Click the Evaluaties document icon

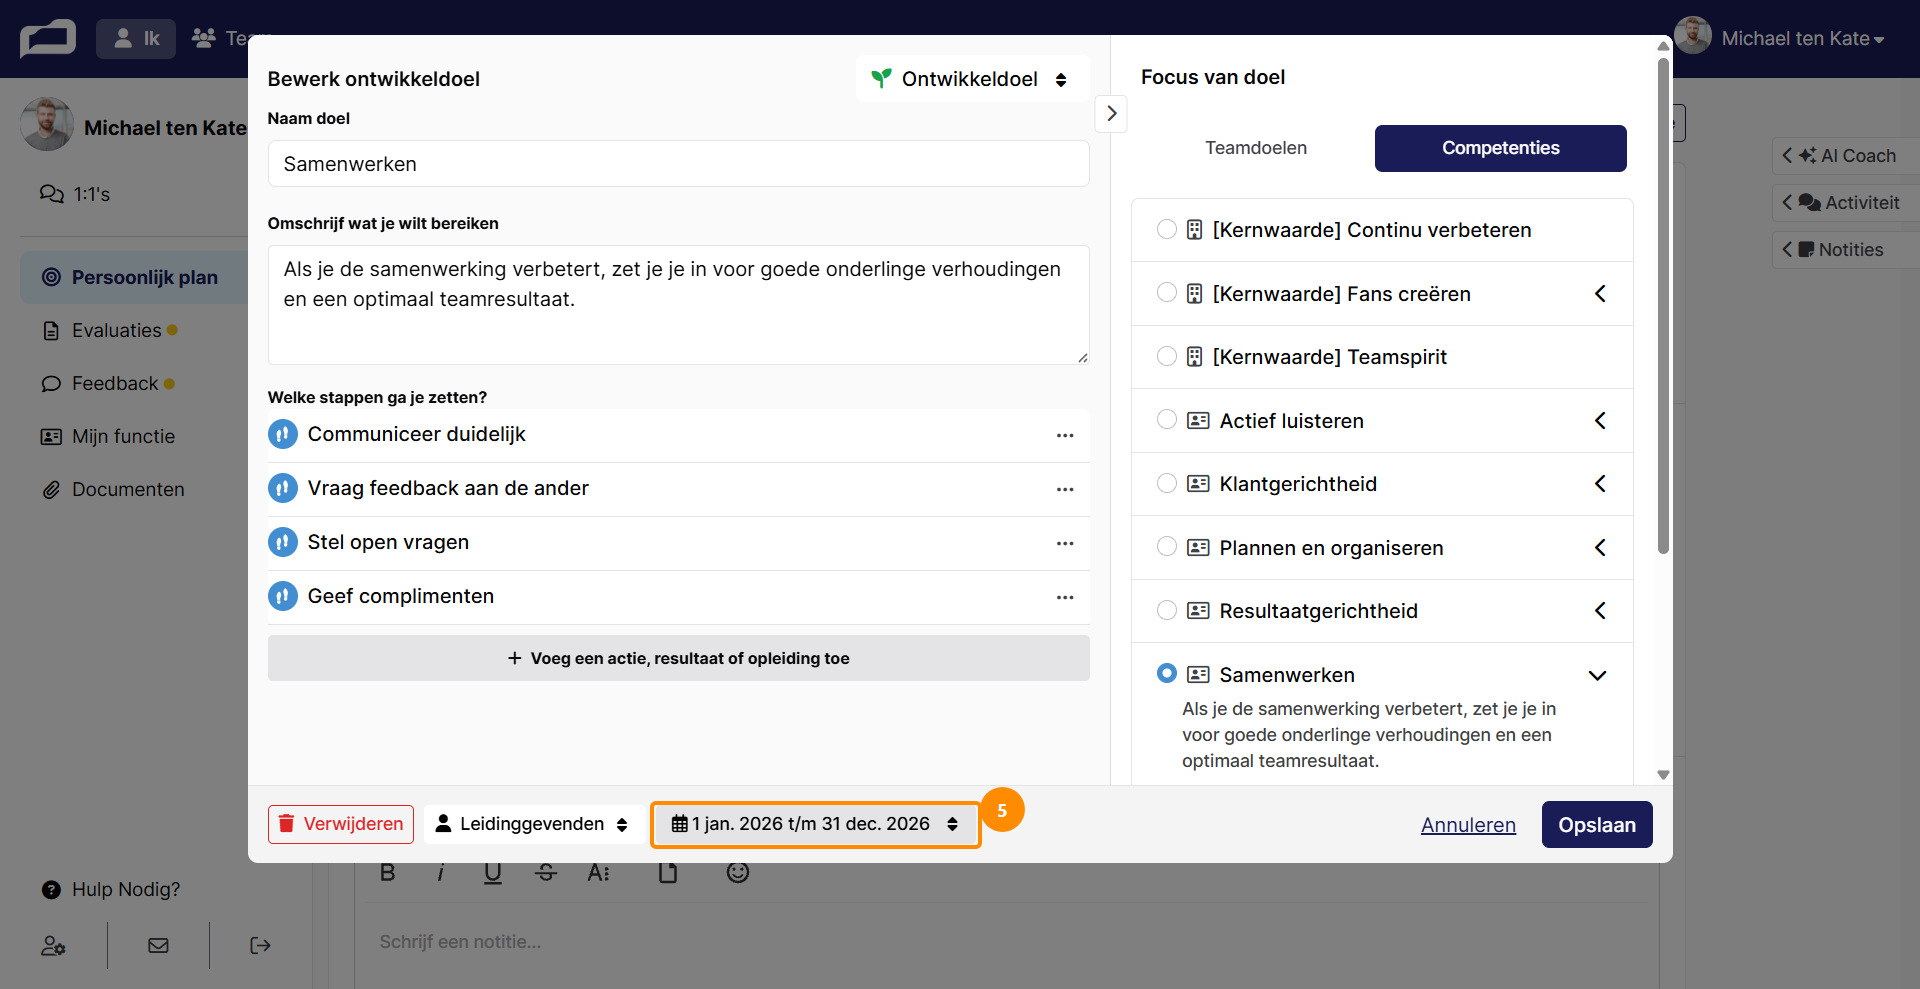(x=51, y=330)
